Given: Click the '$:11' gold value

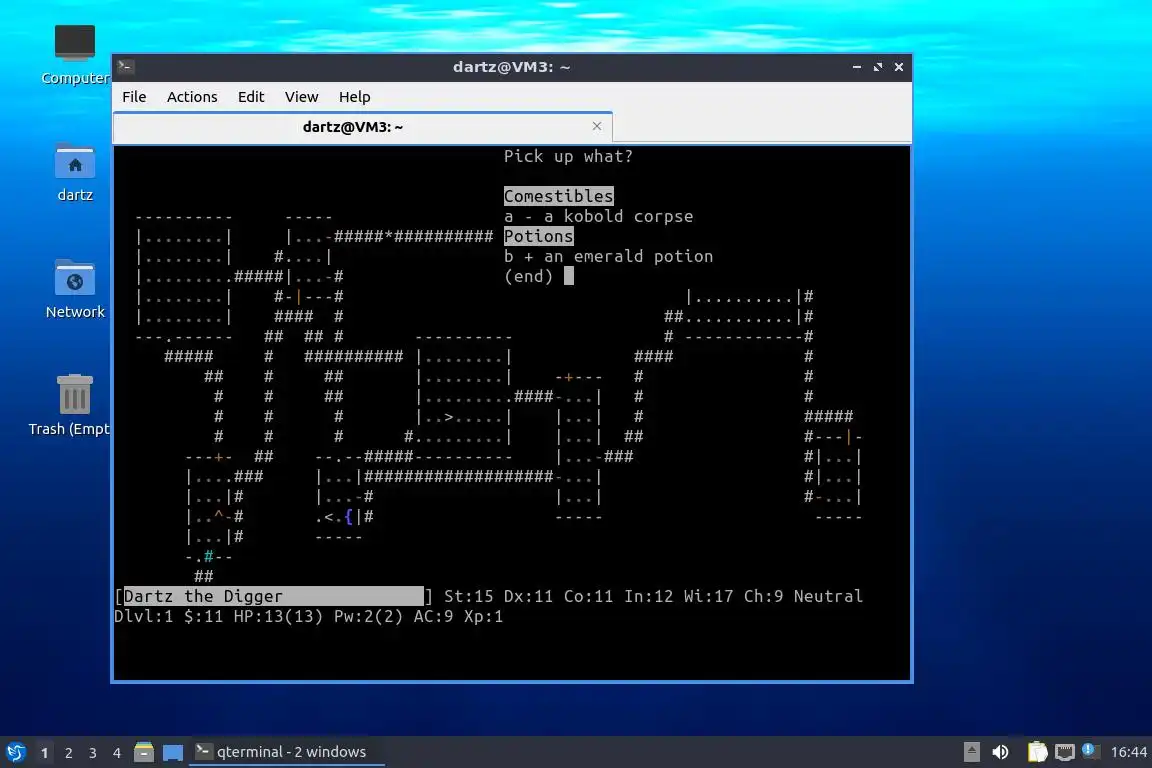Looking at the screenshot, I should [x=204, y=617].
